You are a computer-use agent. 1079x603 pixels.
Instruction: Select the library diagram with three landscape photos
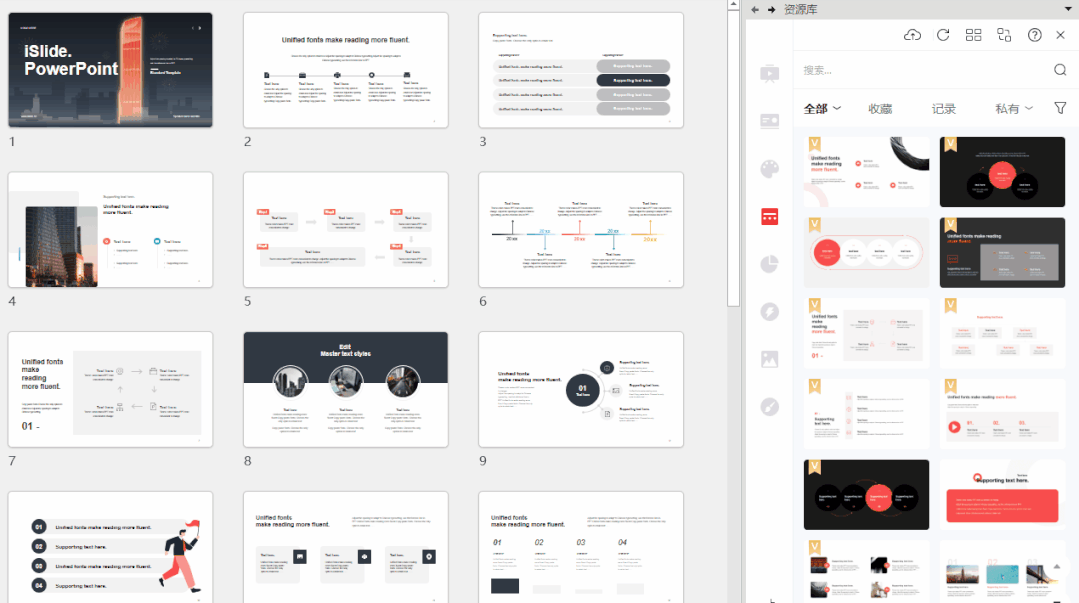1002,571
